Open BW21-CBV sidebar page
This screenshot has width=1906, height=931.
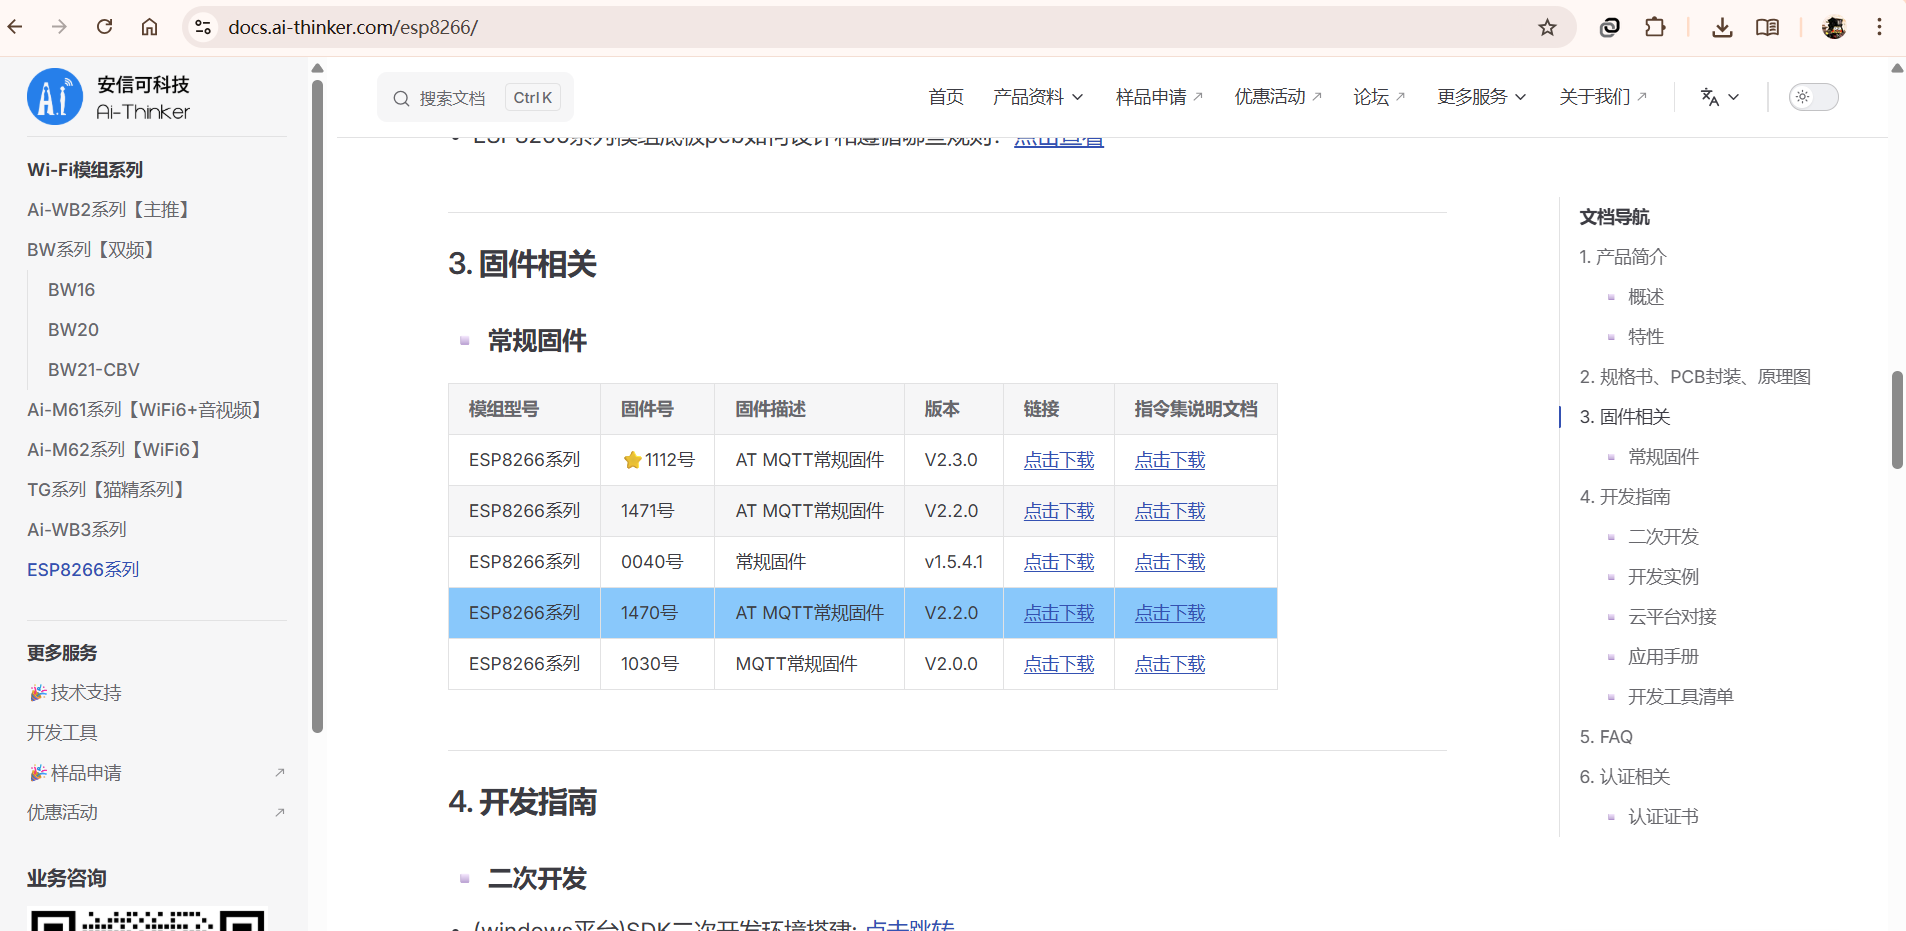94,370
